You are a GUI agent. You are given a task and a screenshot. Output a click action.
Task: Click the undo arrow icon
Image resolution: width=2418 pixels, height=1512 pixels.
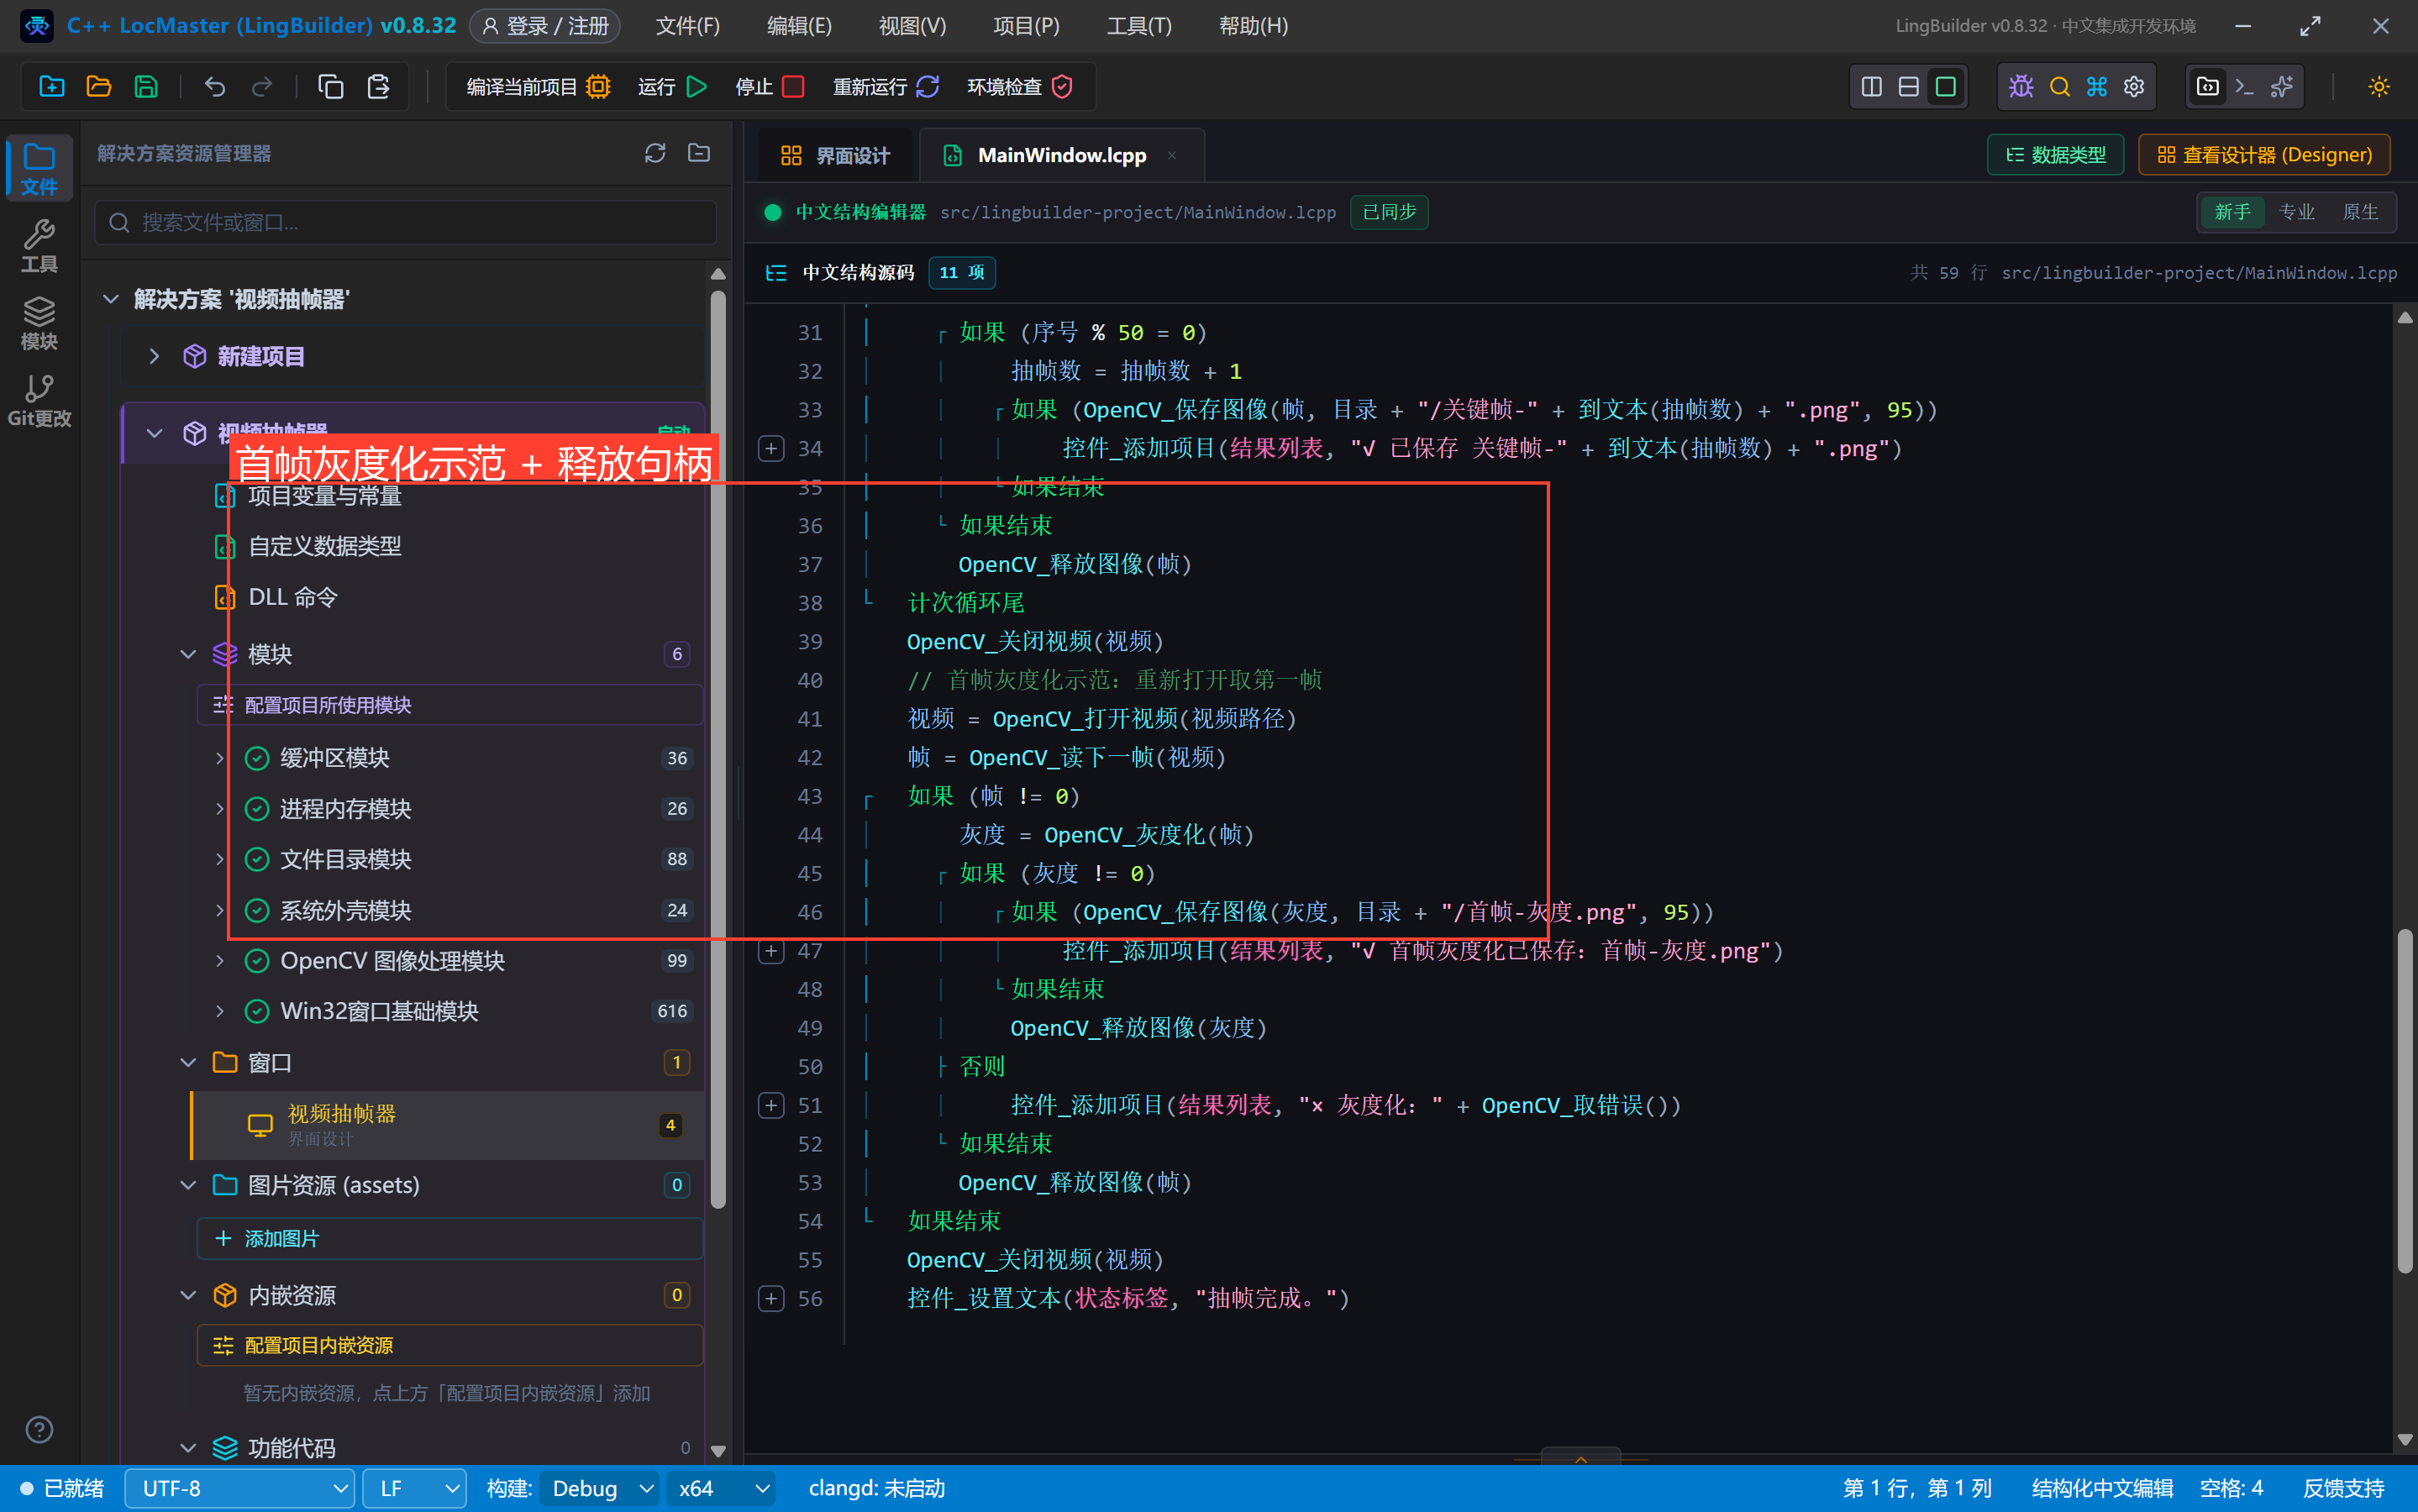[x=215, y=87]
